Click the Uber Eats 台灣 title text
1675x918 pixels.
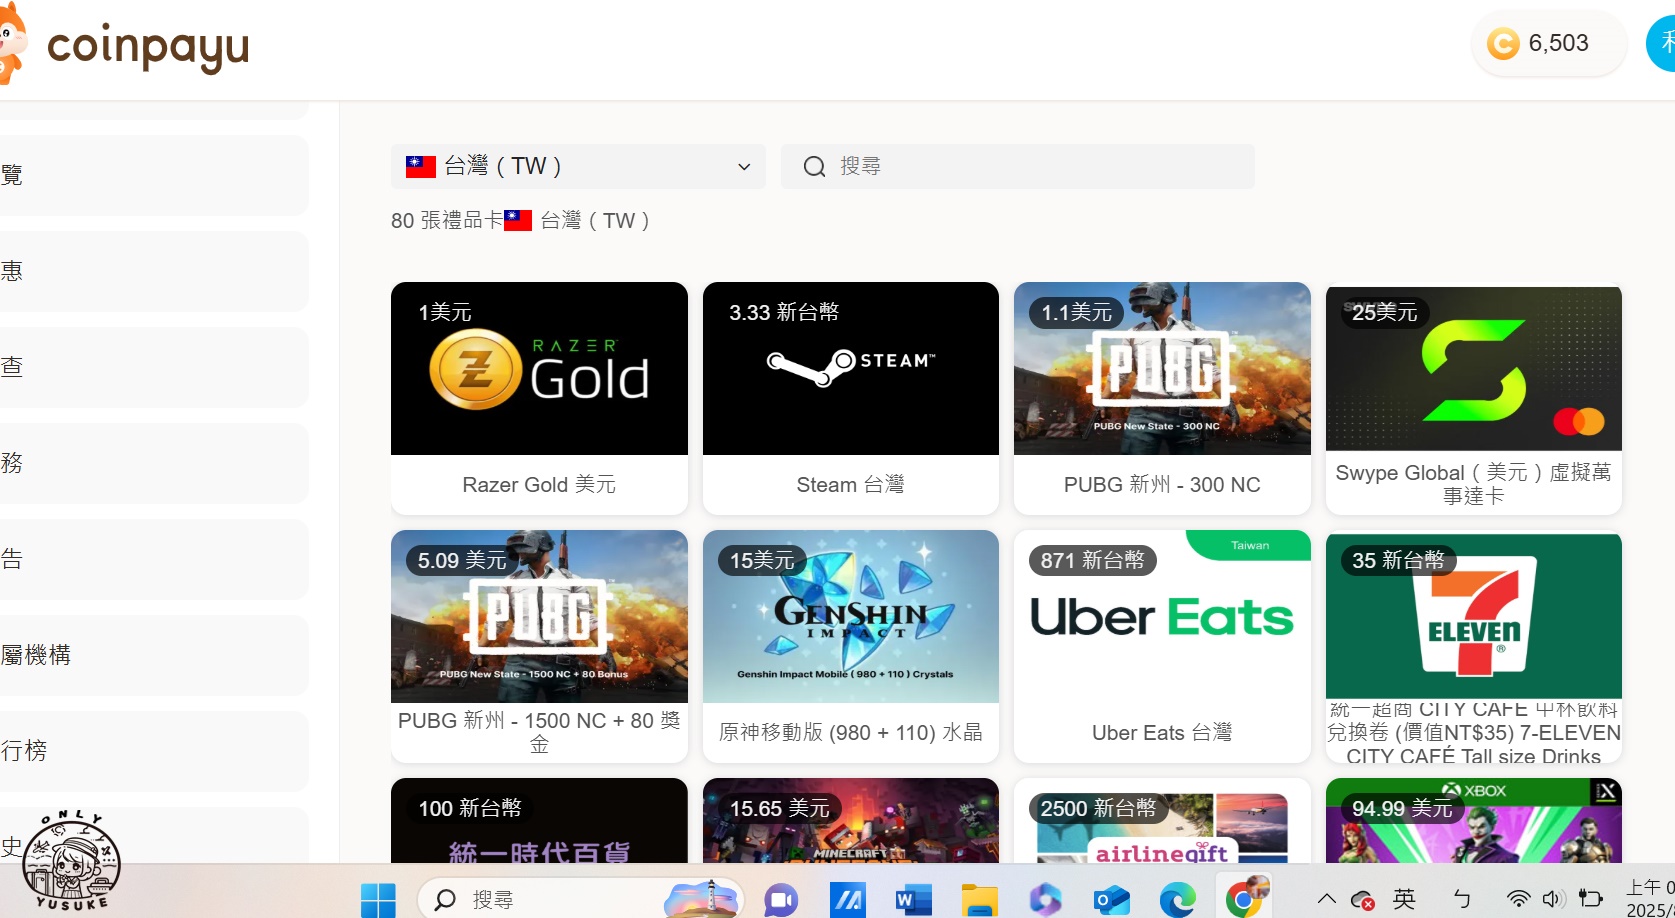point(1162,733)
